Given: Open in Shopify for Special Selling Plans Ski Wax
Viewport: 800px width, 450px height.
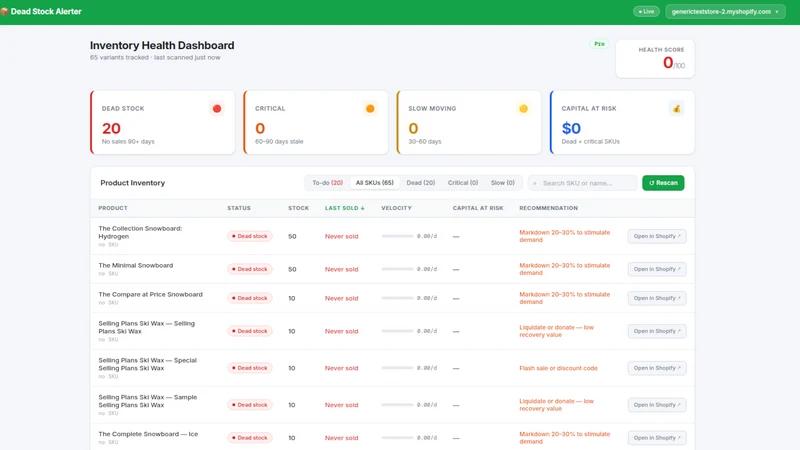Looking at the screenshot, I should coord(657,368).
